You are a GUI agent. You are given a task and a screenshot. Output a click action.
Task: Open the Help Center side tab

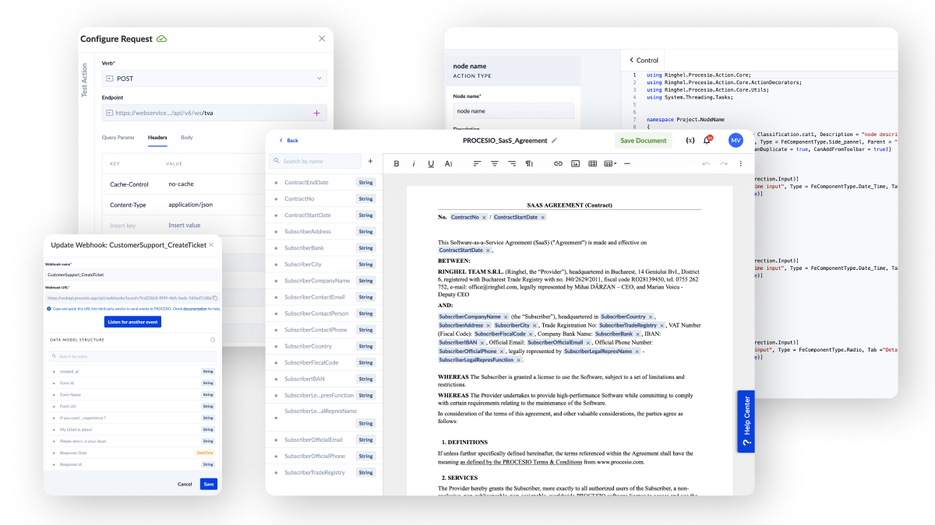[x=746, y=421]
